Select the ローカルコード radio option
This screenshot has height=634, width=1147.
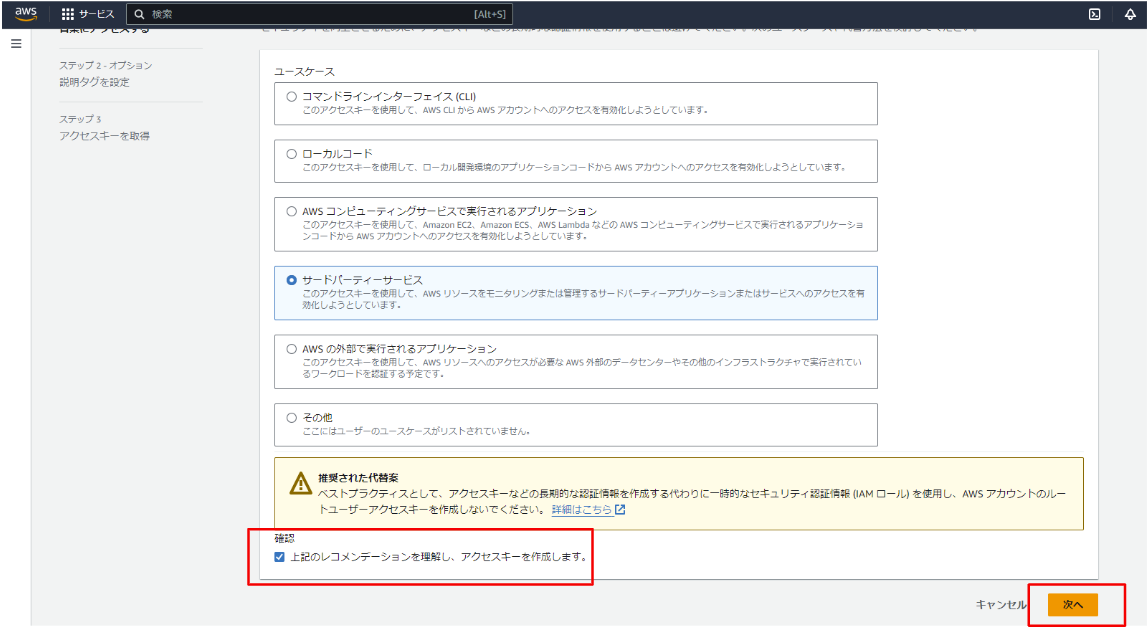tap(292, 154)
